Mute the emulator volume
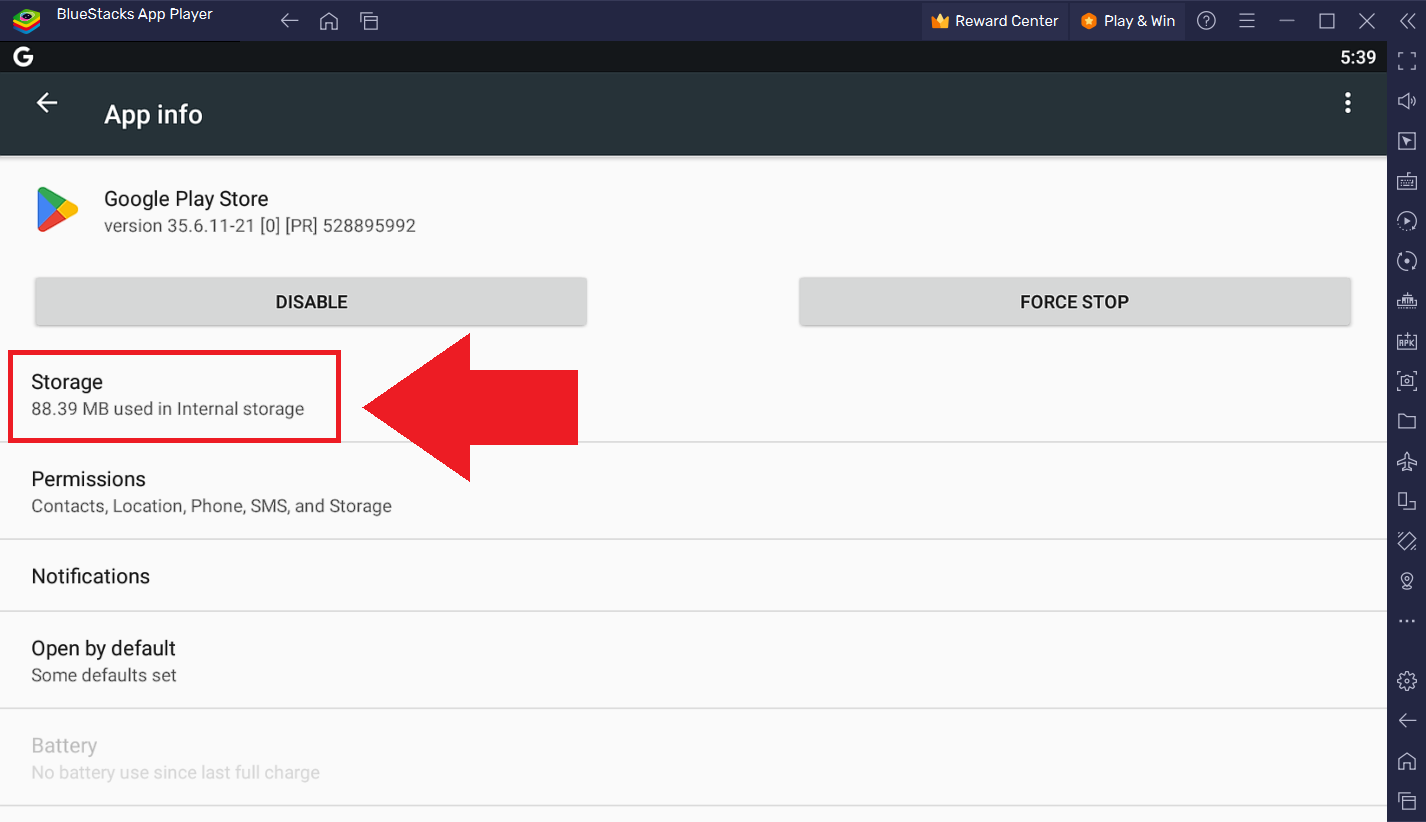Viewport: 1426px width, 822px height. 1406,101
